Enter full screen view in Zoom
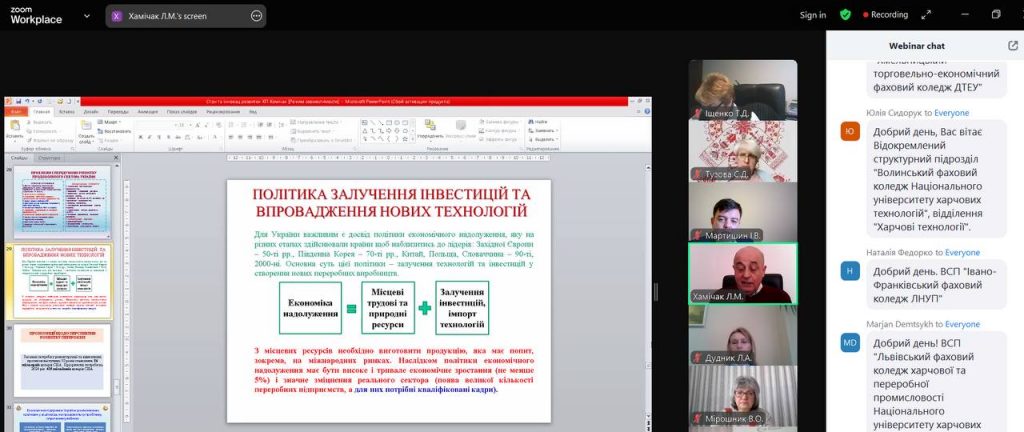The image size is (1024, 432). [x=995, y=15]
